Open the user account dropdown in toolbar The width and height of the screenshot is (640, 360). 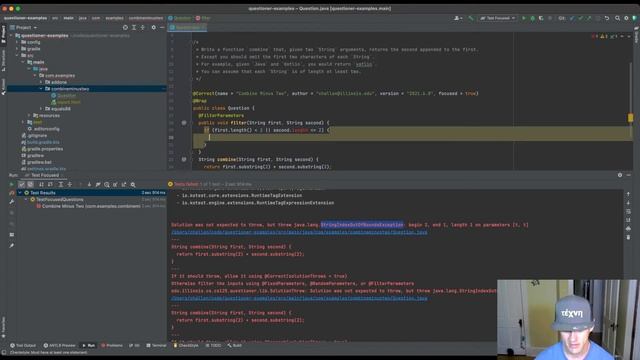tap(458, 18)
